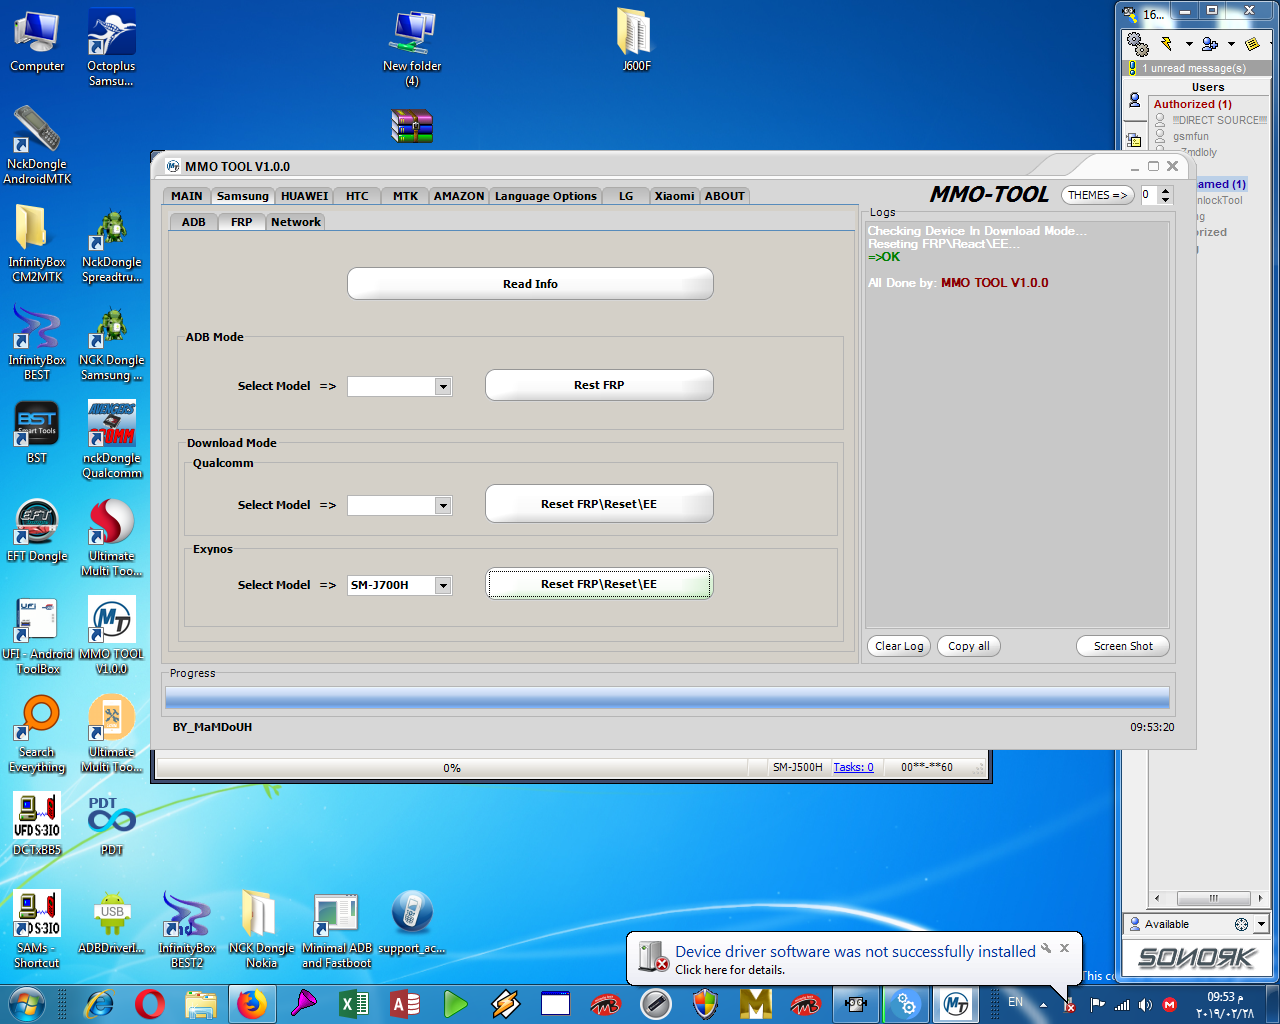1280x1024 pixels.
Task: Open the Exynos SM-J700H model dropdown
Action: pyautogui.click(x=443, y=586)
